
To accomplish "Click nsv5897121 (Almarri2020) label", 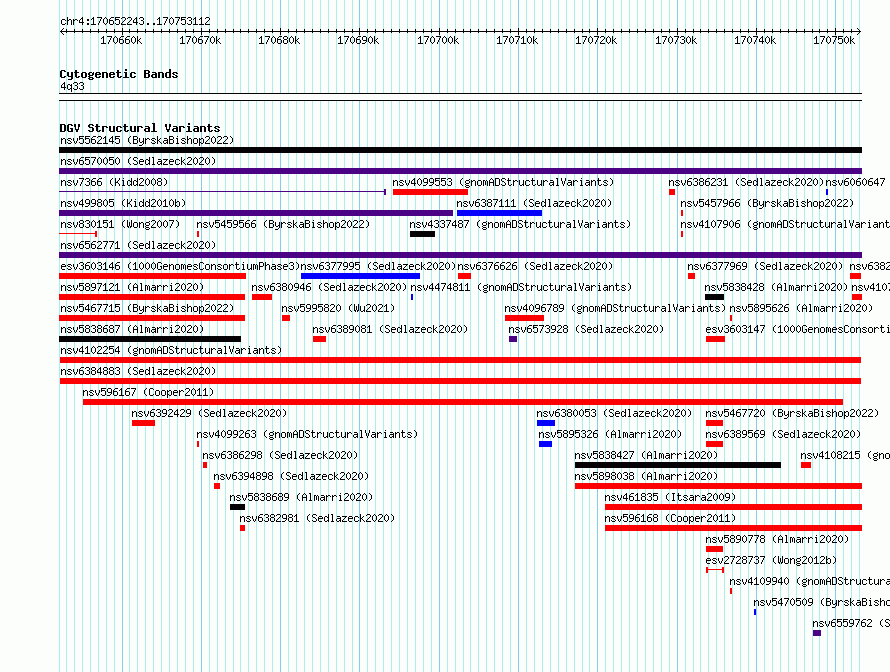I will [x=132, y=287].
